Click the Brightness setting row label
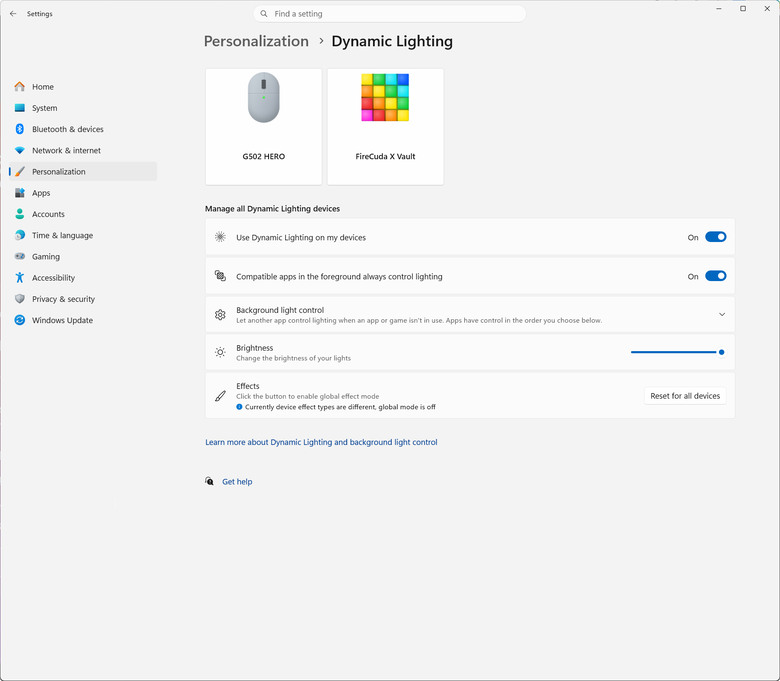This screenshot has height=681, width=780. (x=255, y=348)
